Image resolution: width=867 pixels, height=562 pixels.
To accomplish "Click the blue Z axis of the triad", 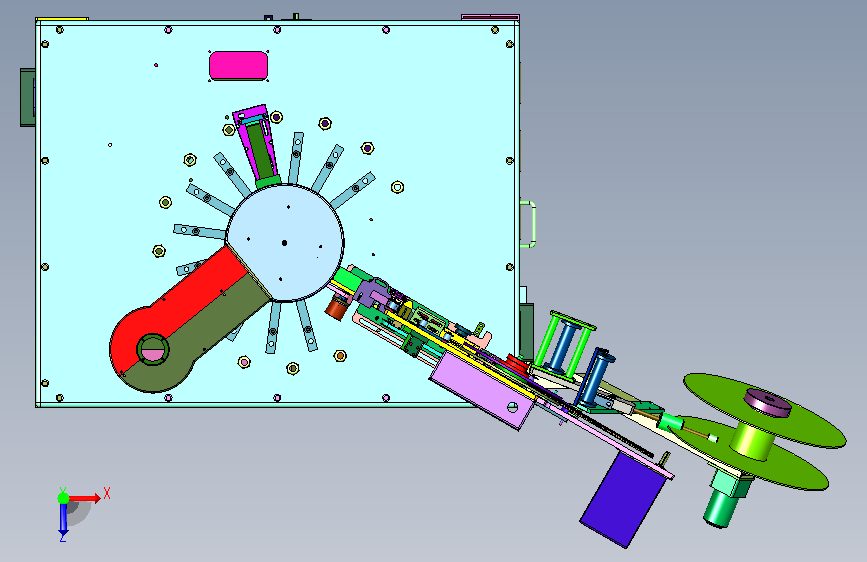I will (63, 519).
